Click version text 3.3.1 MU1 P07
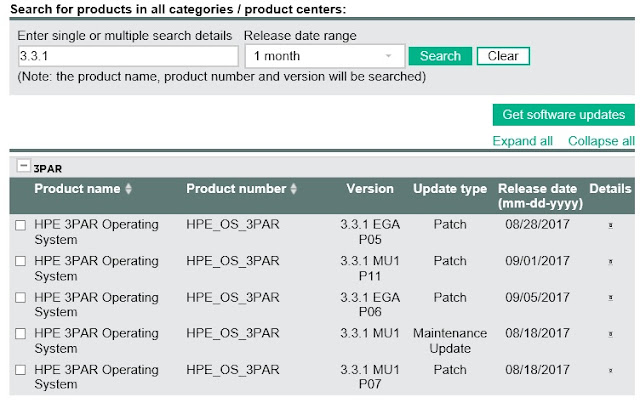The width and height of the screenshot is (640, 403). [370, 376]
